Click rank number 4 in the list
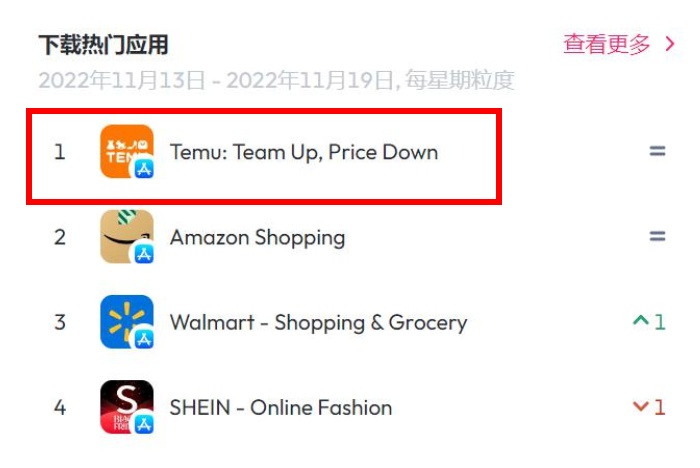The image size is (700, 468). [x=60, y=407]
